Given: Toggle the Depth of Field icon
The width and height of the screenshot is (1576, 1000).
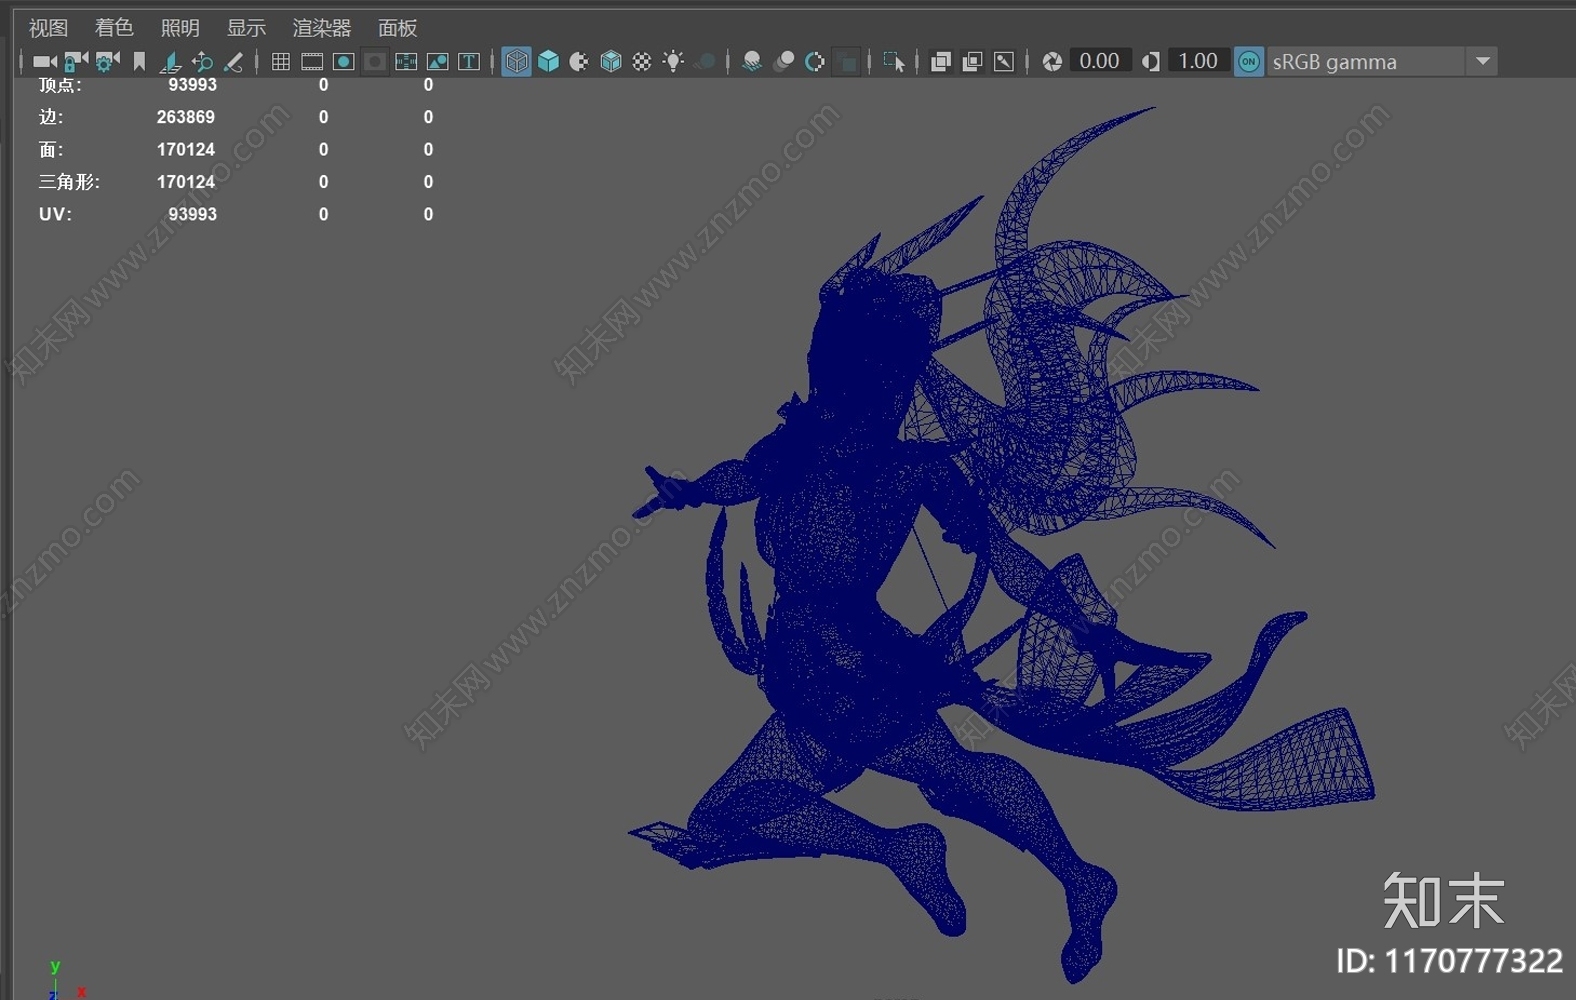Looking at the screenshot, I should coord(847,62).
